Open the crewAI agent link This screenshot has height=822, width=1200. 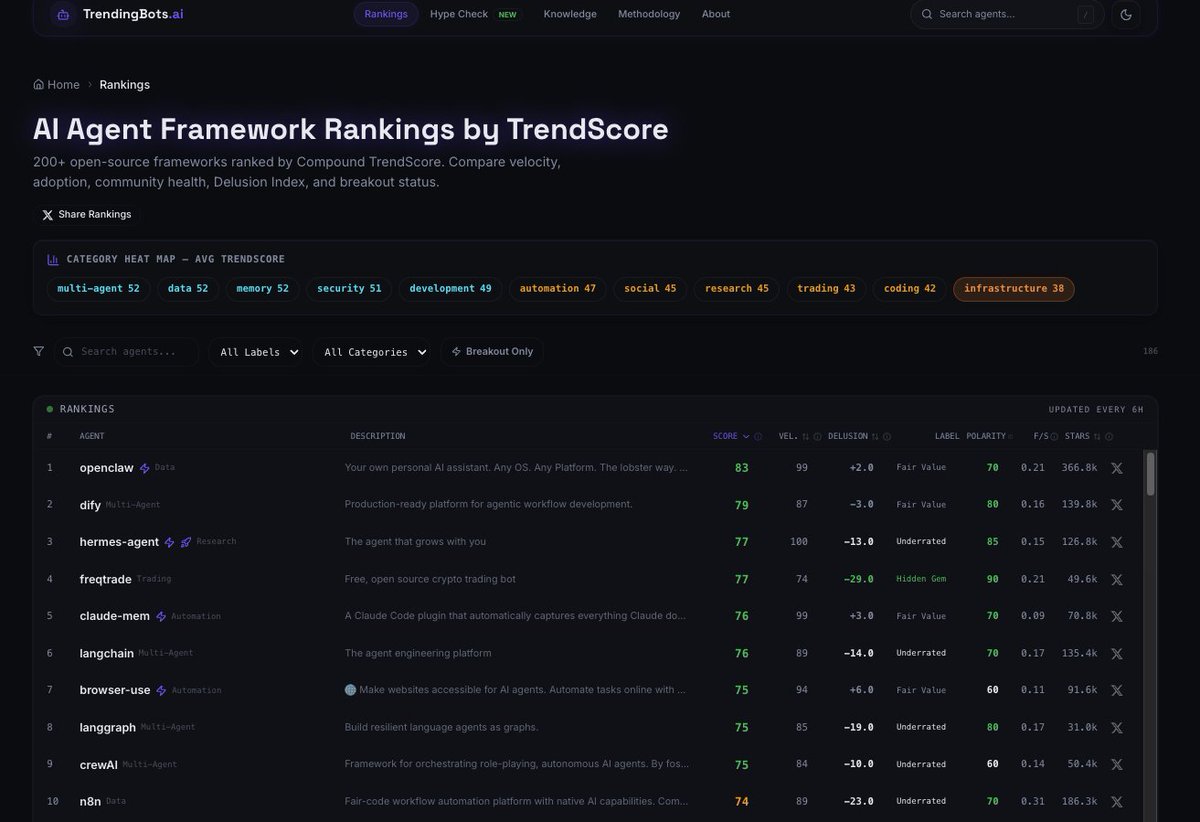tap(99, 764)
